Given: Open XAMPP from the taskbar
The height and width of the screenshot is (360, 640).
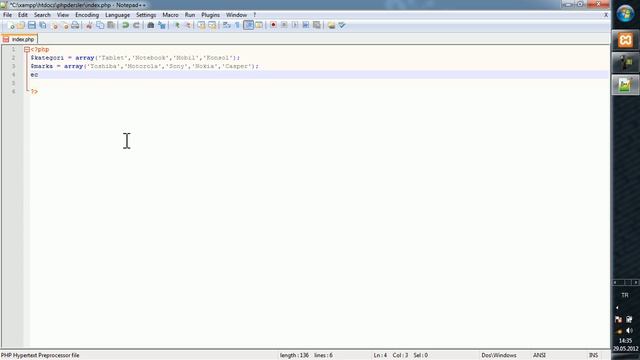Looking at the screenshot, I should coord(625,40).
